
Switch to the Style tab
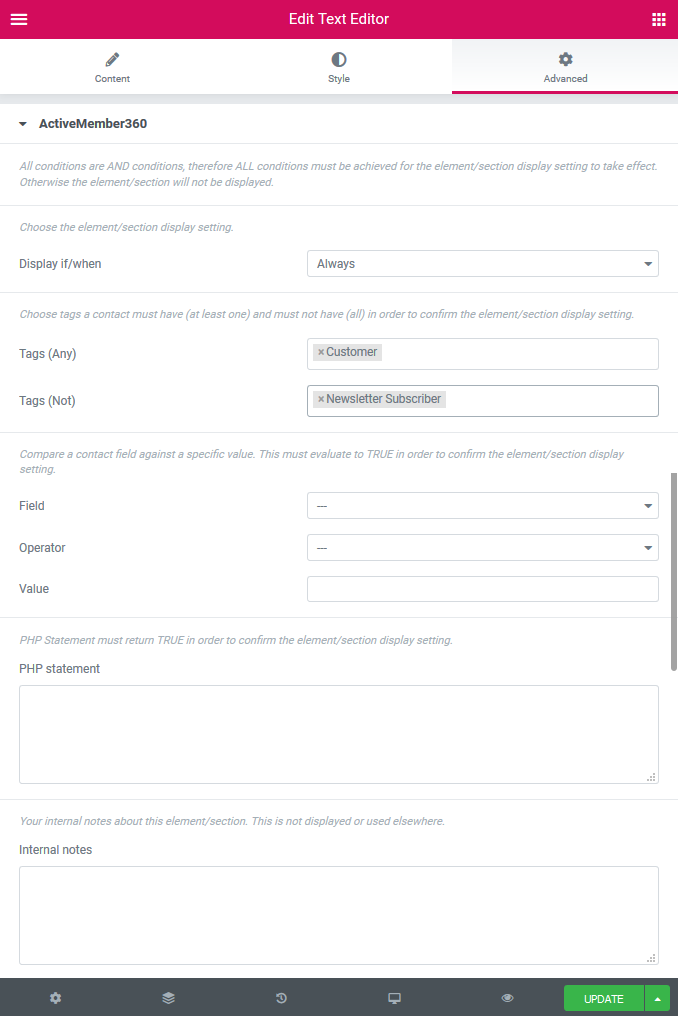(339, 67)
